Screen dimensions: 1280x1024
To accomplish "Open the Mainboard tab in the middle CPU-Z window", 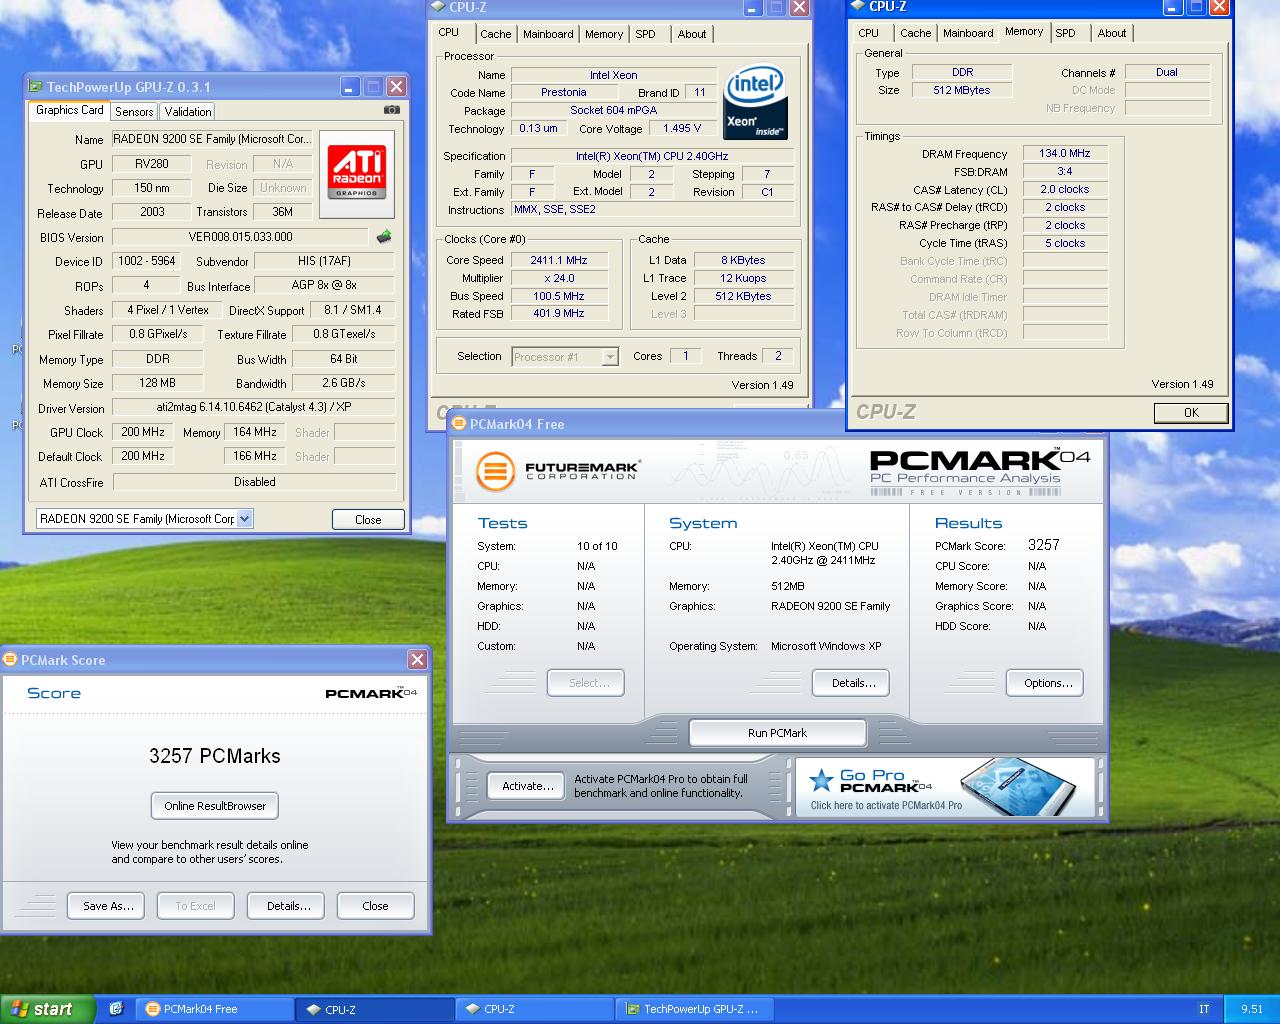I will coord(548,34).
